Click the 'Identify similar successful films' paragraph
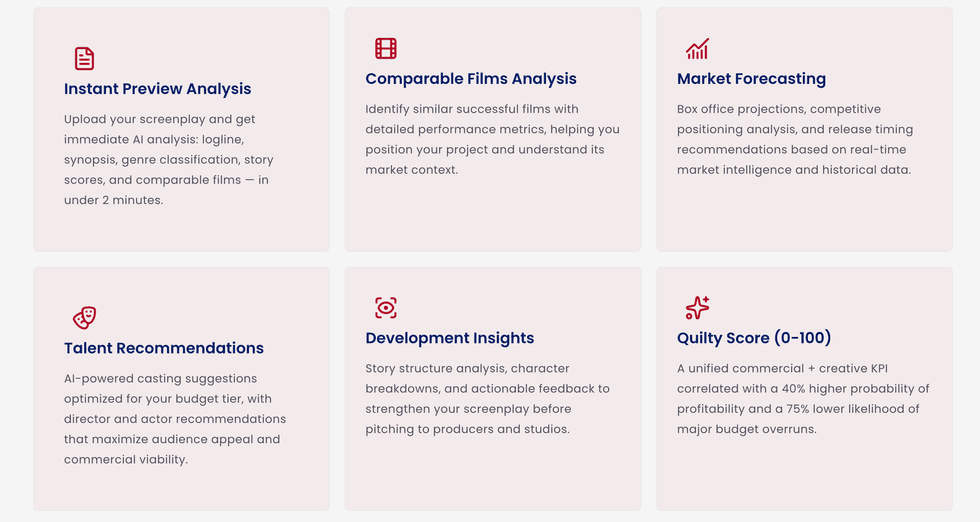 click(x=492, y=139)
